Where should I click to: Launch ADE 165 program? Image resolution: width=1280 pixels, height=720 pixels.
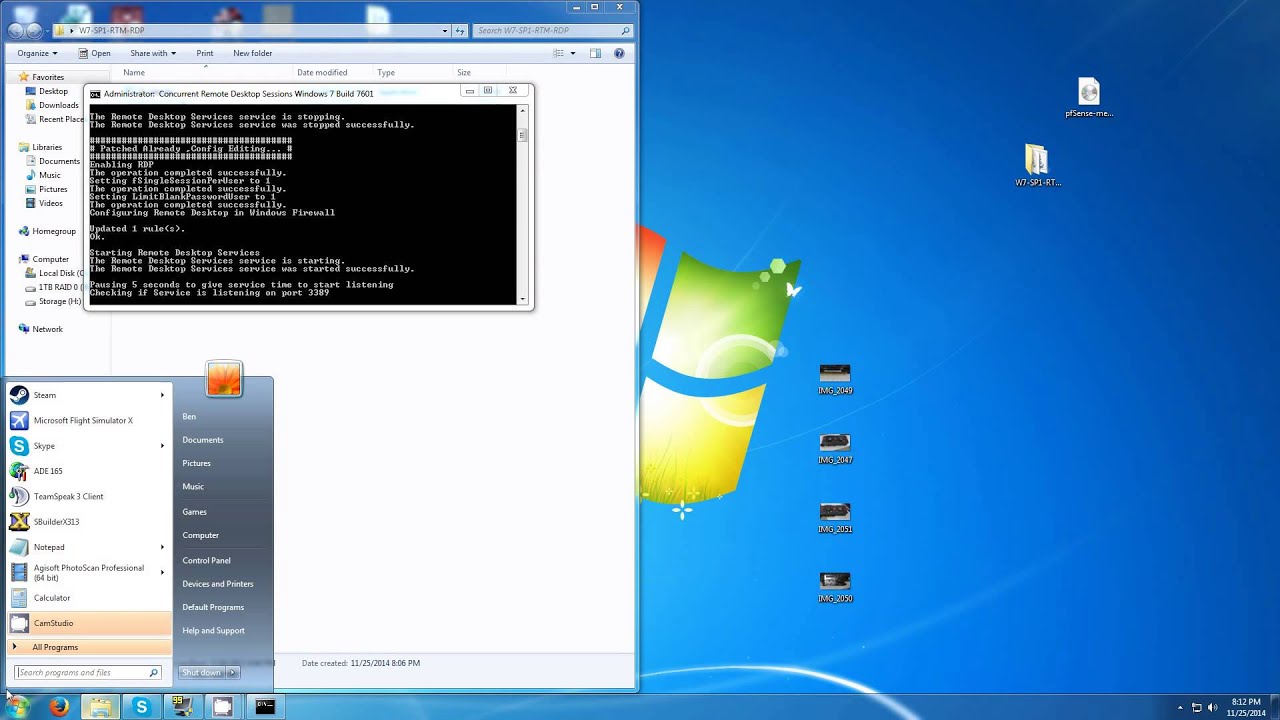point(88,471)
